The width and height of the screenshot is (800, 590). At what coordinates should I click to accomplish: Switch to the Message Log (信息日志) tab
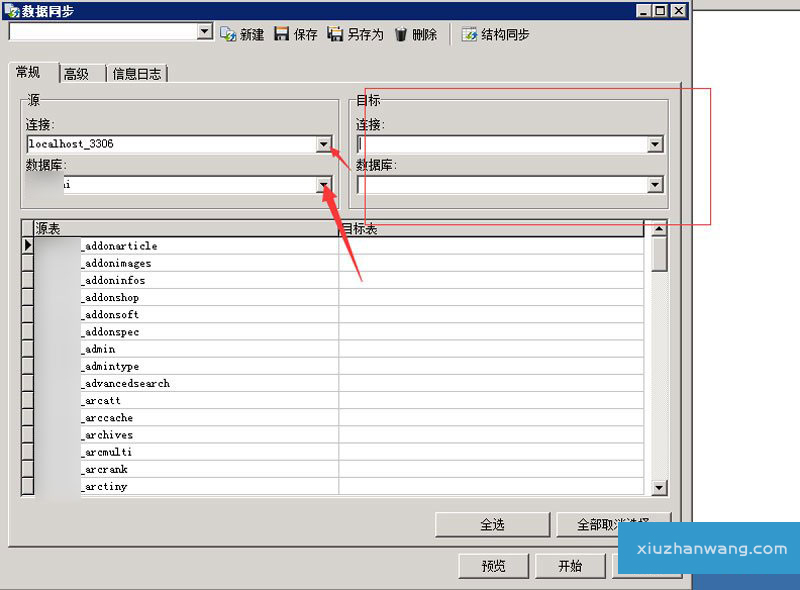tap(137, 74)
